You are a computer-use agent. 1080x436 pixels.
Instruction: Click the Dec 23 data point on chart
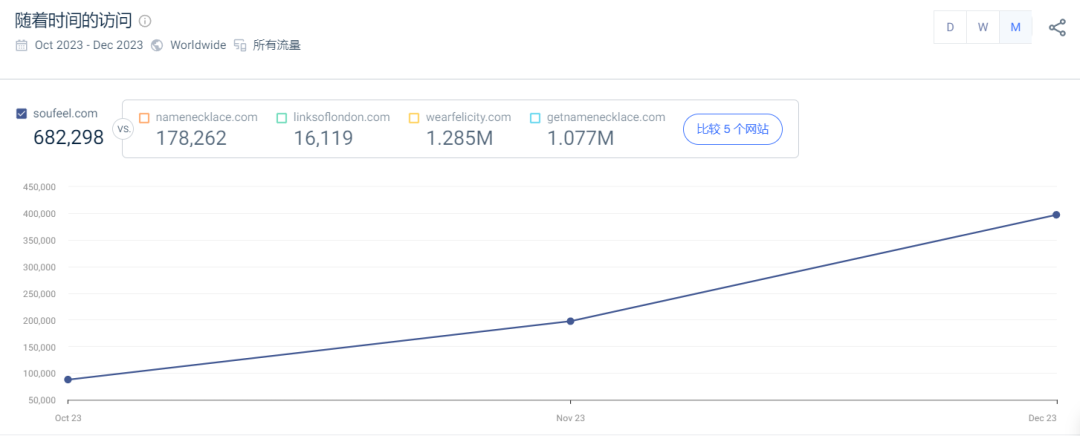point(1056,215)
